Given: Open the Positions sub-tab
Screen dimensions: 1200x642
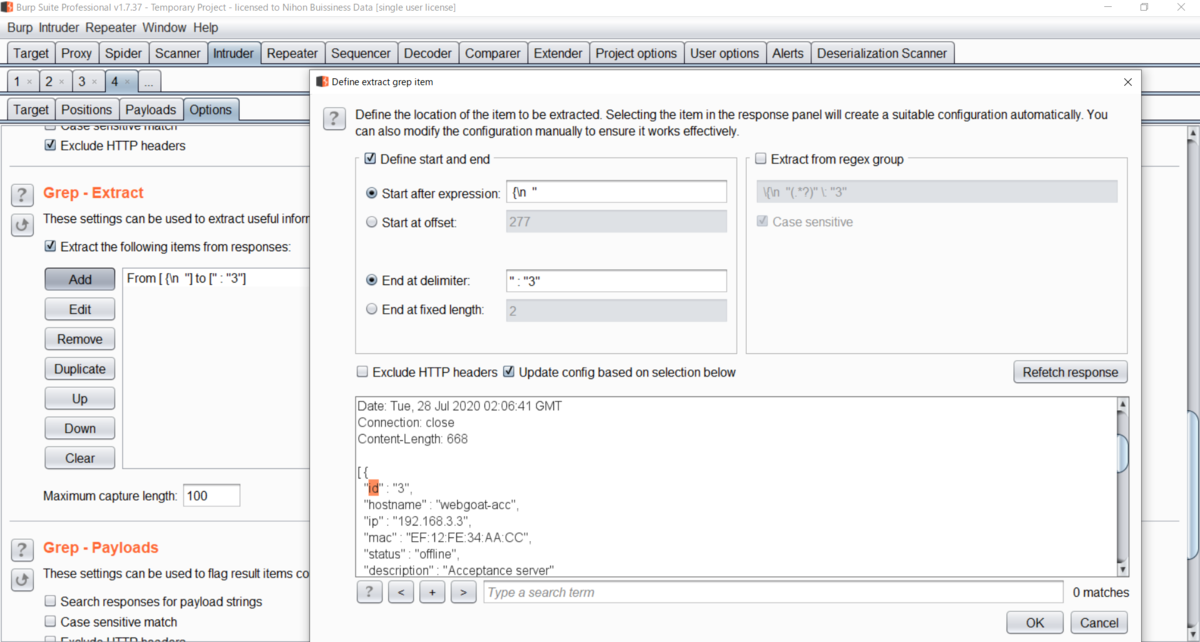Looking at the screenshot, I should click(x=87, y=110).
